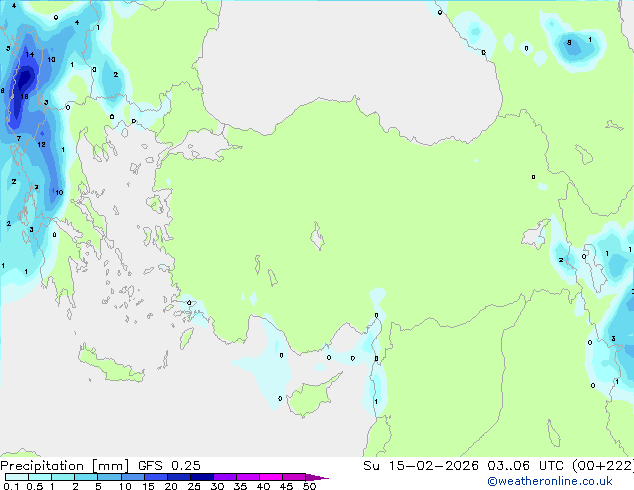Select the legend color cell beginning at 5
Image resolution: width=634 pixels, height=490 pixels.
110,477
